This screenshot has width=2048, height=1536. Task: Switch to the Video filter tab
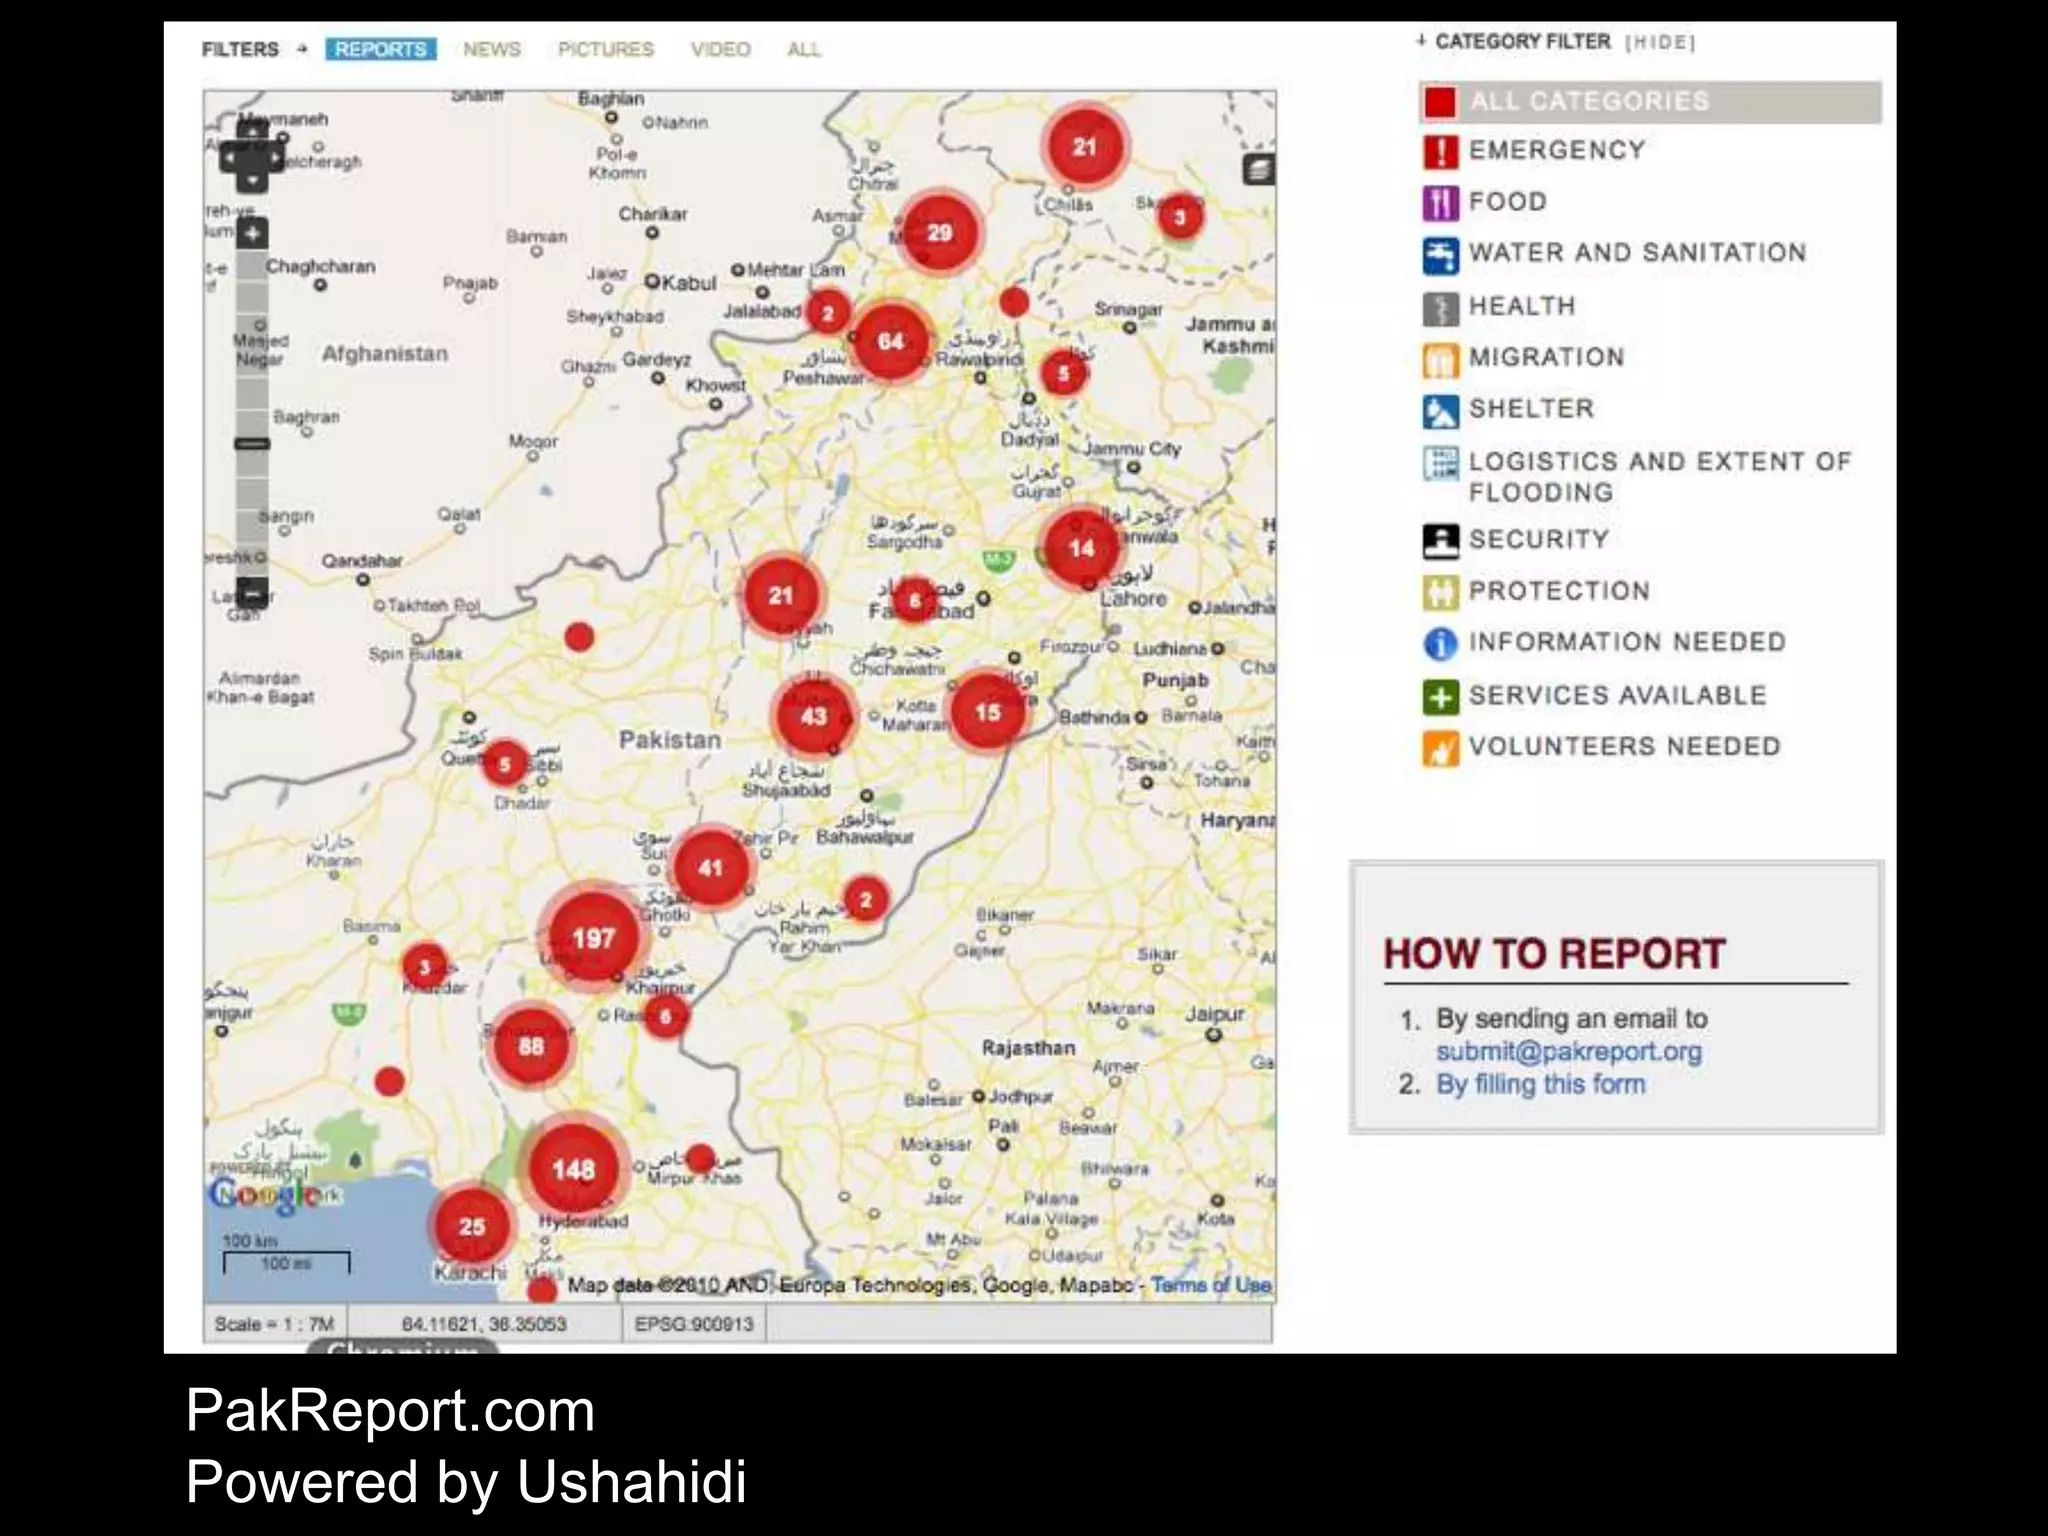[x=721, y=49]
